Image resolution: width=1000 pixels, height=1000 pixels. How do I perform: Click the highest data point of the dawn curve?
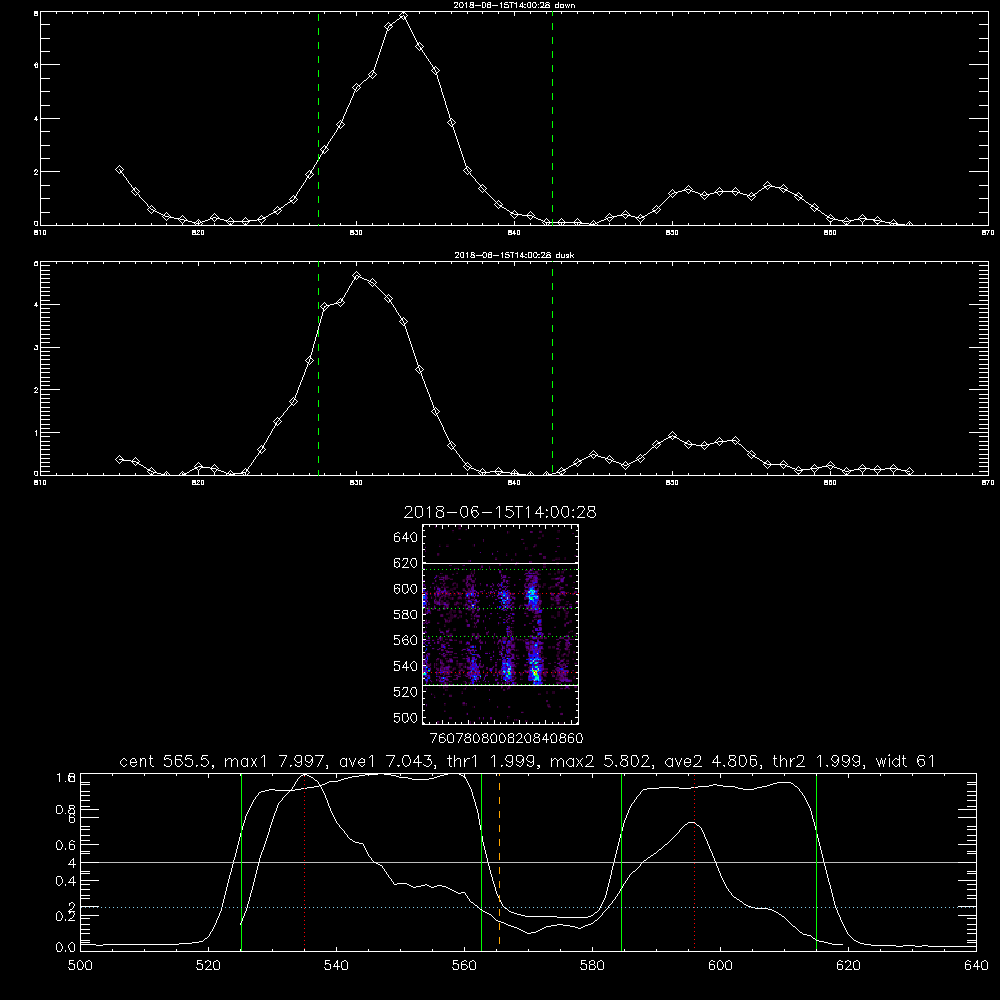[403, 16]
